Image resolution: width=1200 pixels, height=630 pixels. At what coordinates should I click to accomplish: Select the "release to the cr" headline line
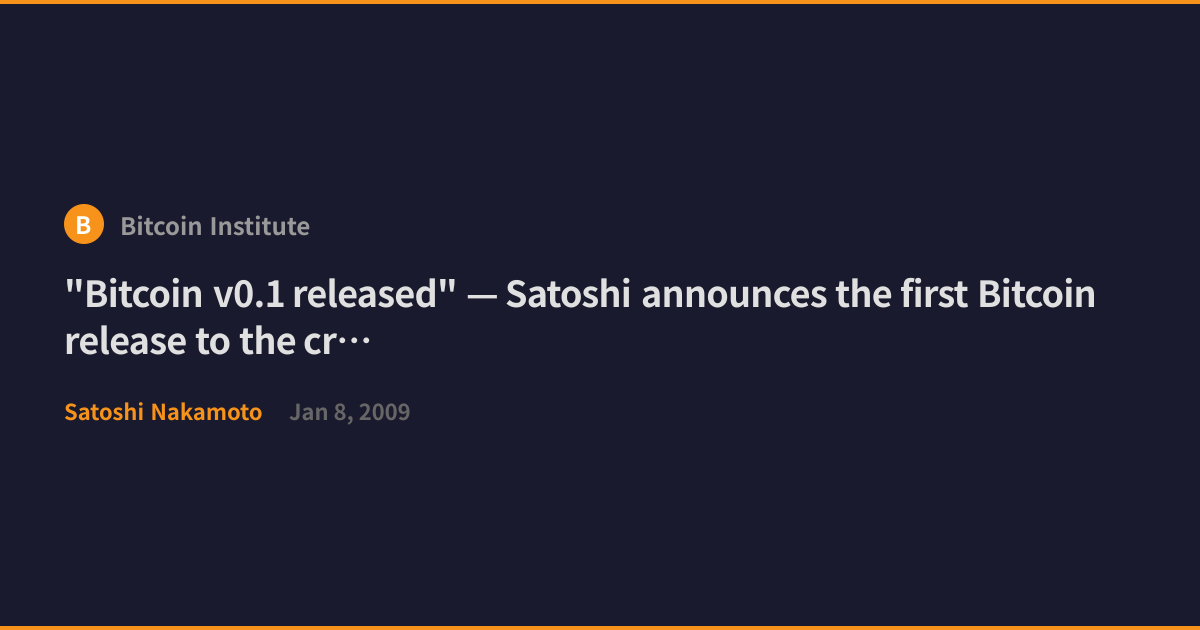pyautogui.click(x=201, y=342)
